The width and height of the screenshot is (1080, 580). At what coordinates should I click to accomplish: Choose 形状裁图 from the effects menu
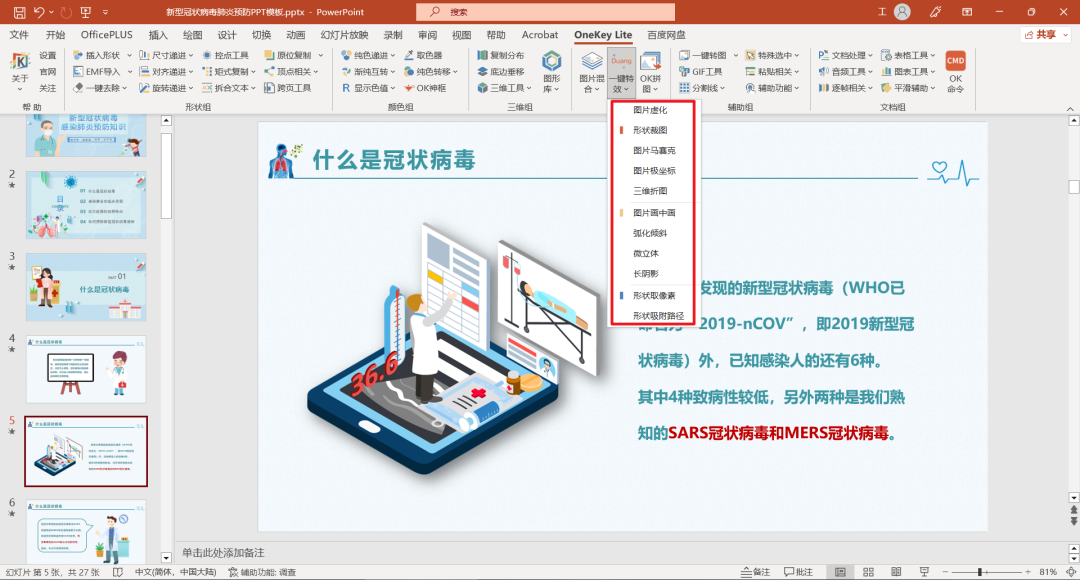651,130
